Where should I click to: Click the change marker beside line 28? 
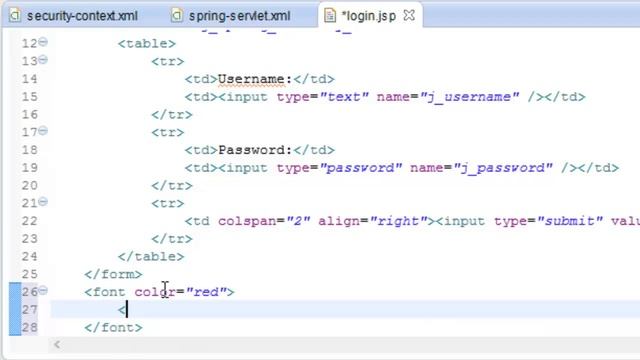pos(15,328)
